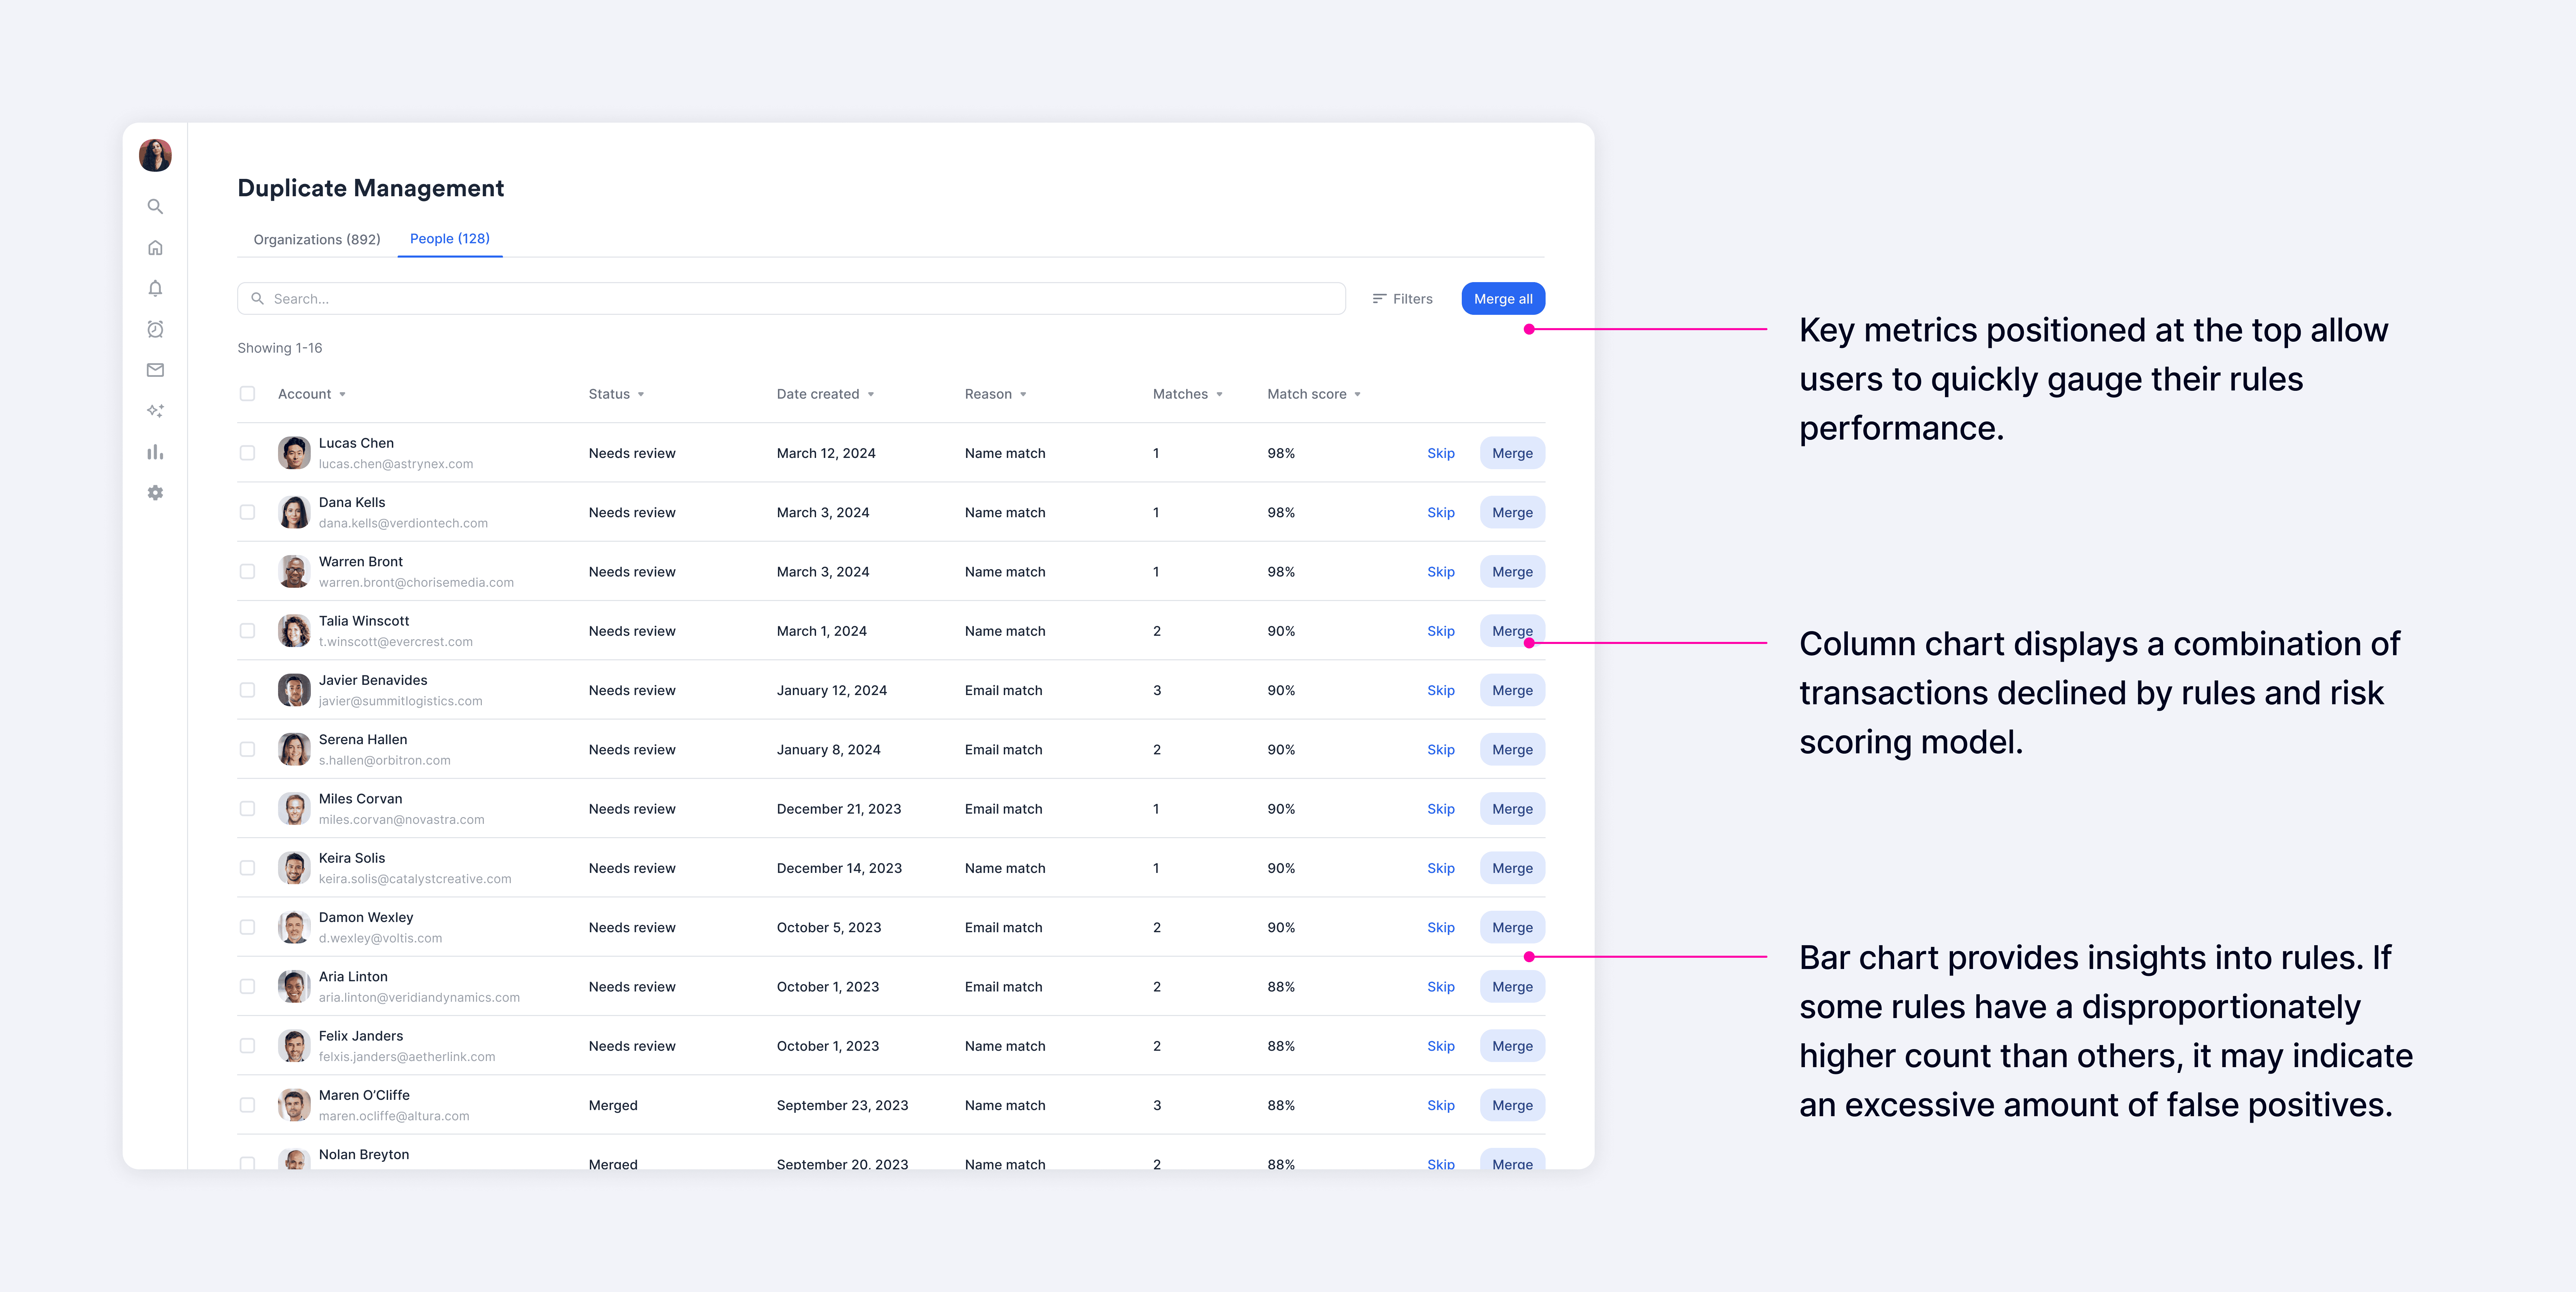This screenshot has width=2576, height=1292.
Task: Open the settings gear icon
Action: [155, 493]
